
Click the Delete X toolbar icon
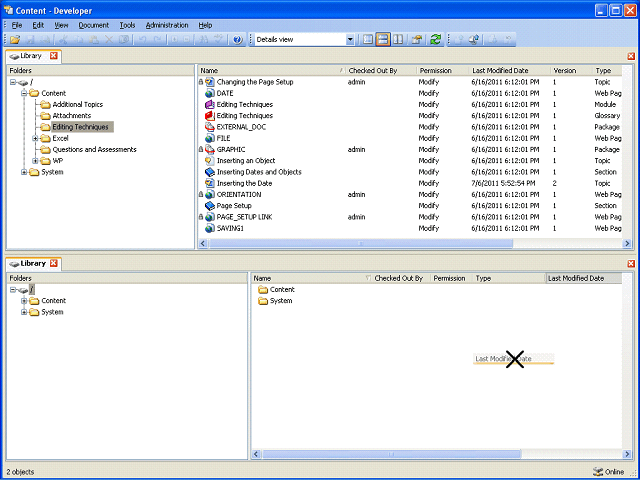click(x=109, y=40)
